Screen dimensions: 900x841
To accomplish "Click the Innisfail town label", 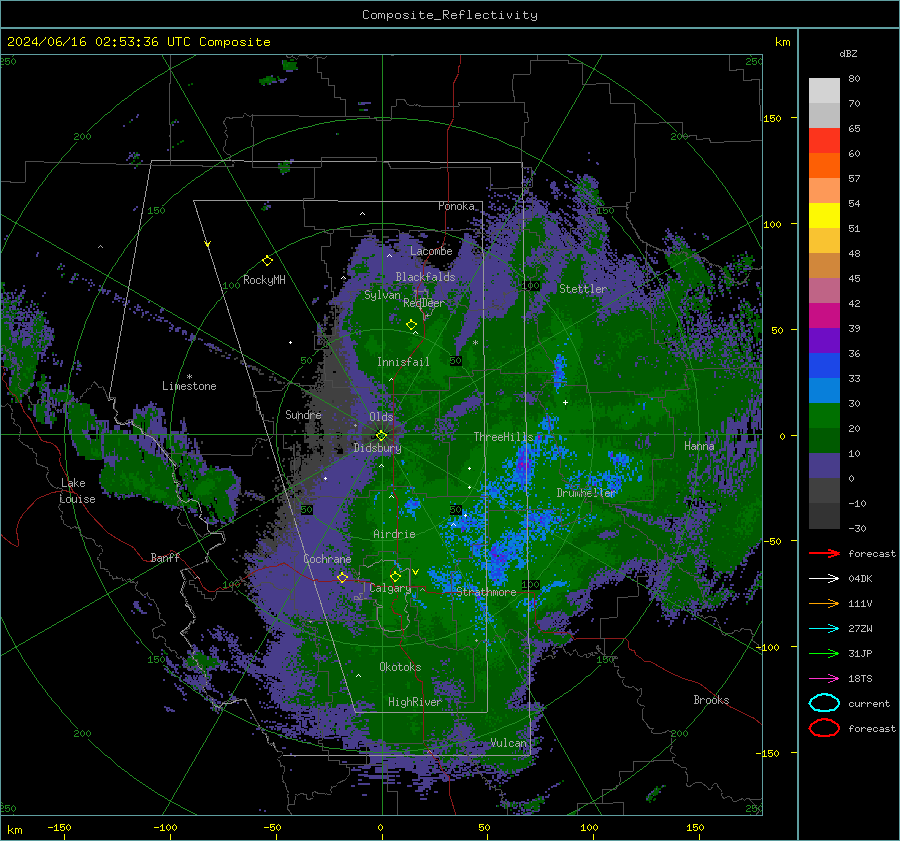I will (403, 362).
